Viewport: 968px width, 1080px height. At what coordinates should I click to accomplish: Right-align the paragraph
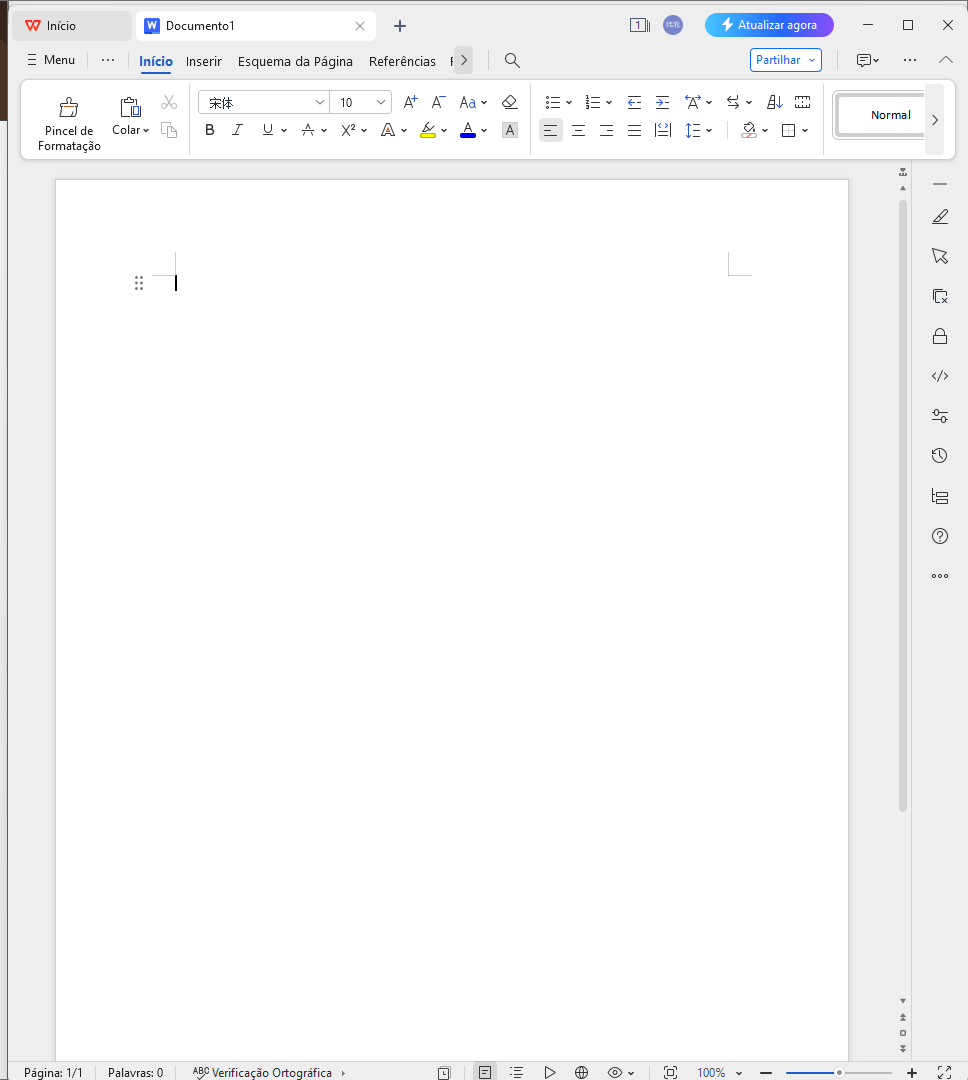[606, 130]
